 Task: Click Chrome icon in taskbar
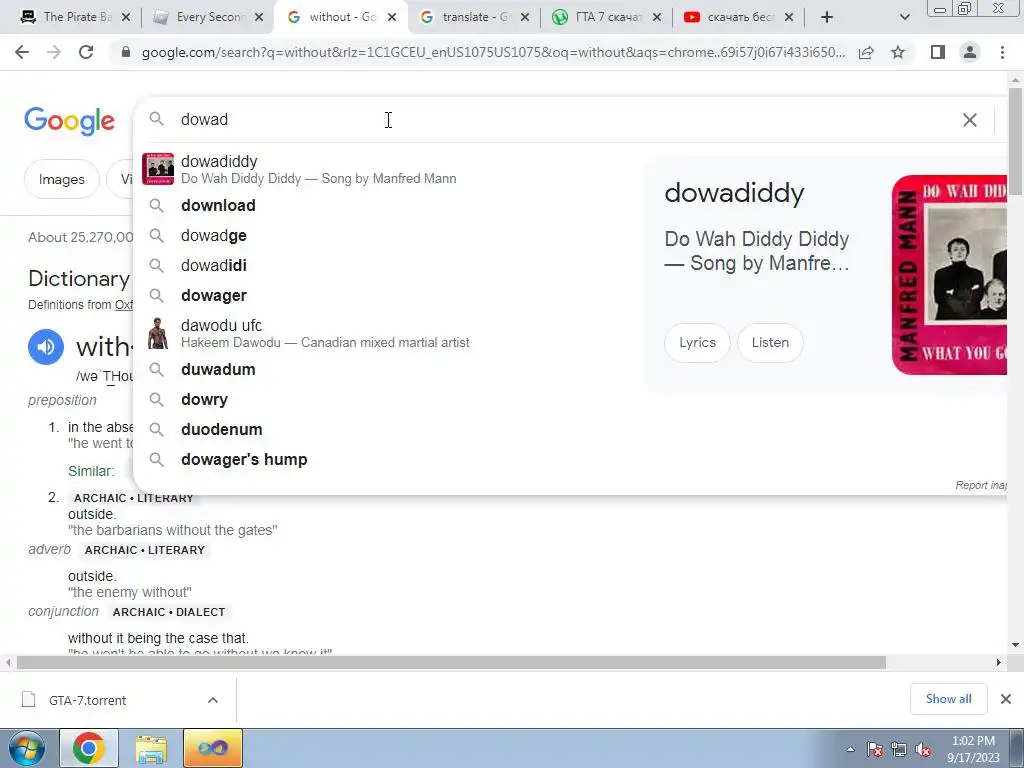pyautogui.click(x=89, y=748)
